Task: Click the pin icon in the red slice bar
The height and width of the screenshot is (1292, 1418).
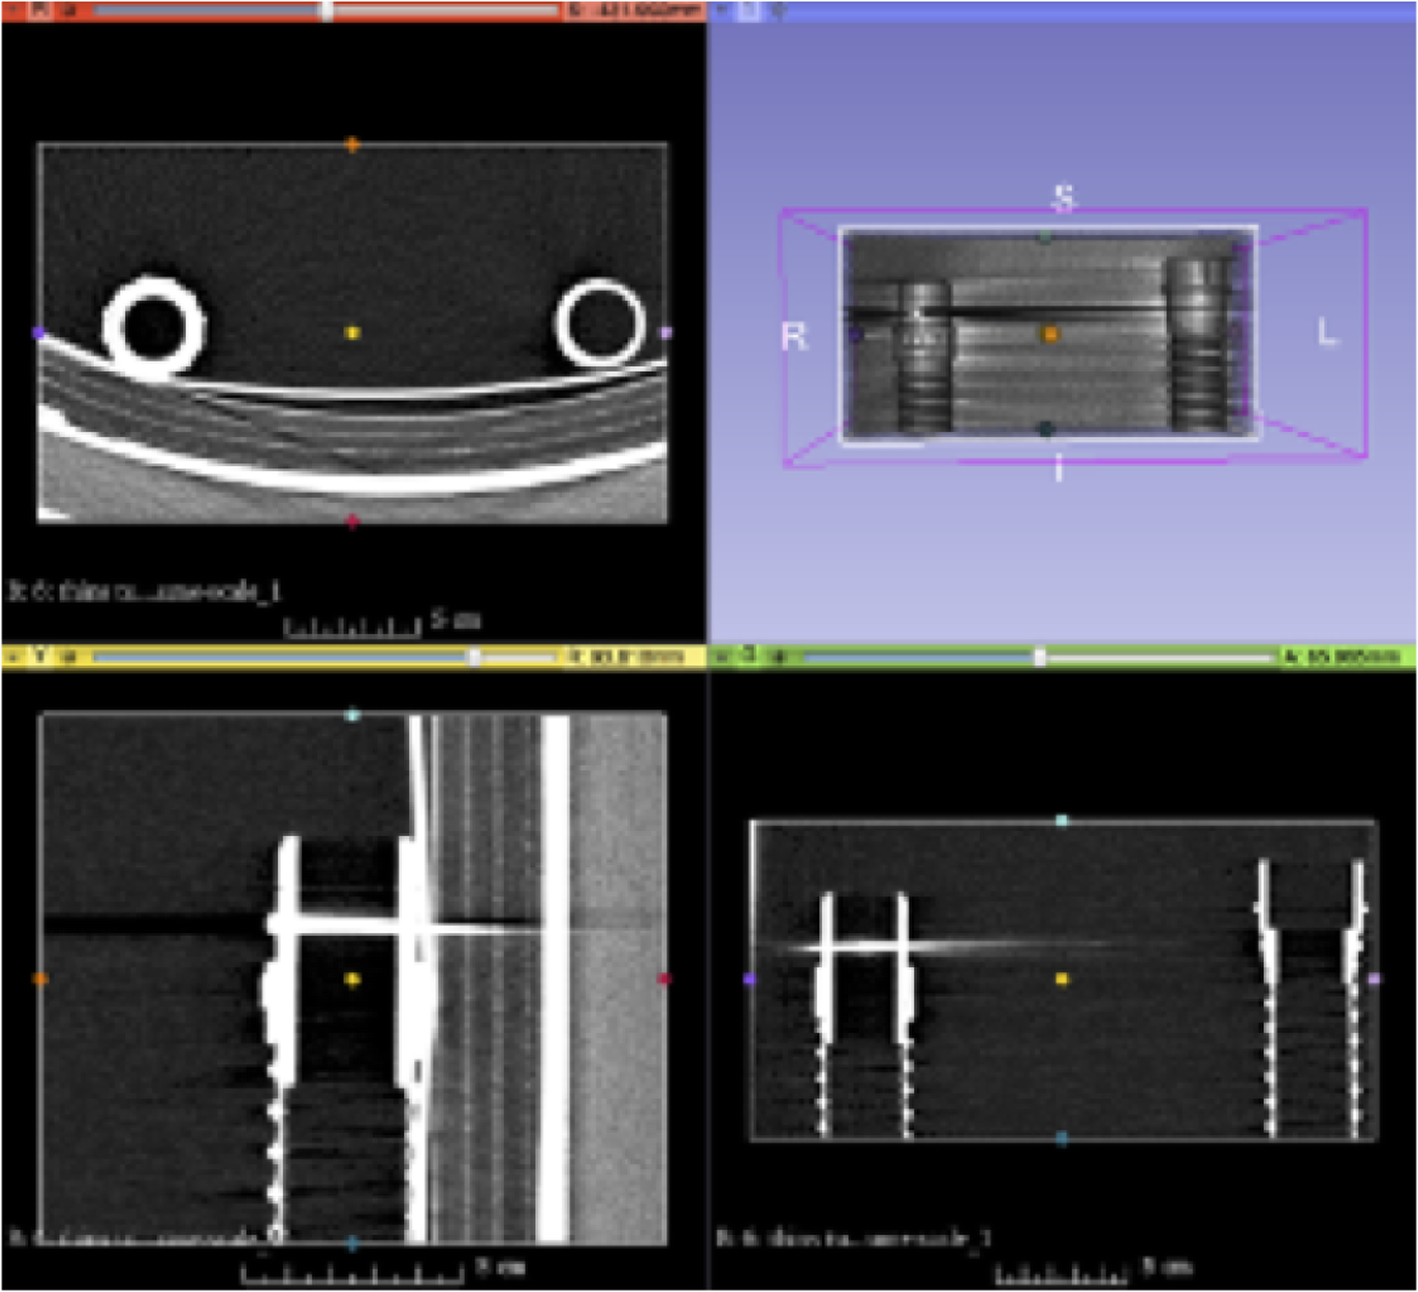Action: [12, 10]
